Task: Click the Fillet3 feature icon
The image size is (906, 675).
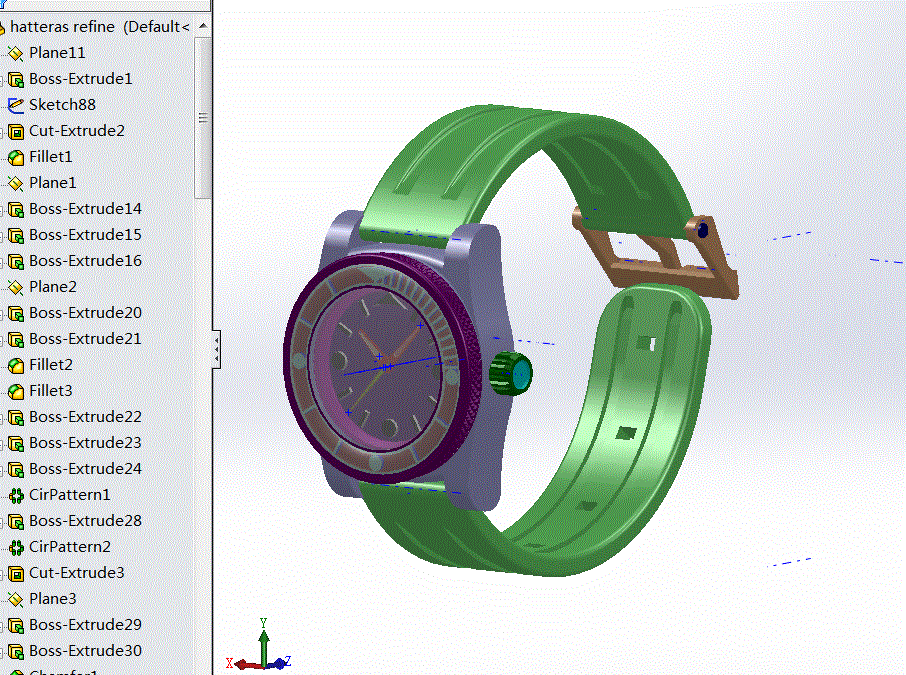Action: 16,391
